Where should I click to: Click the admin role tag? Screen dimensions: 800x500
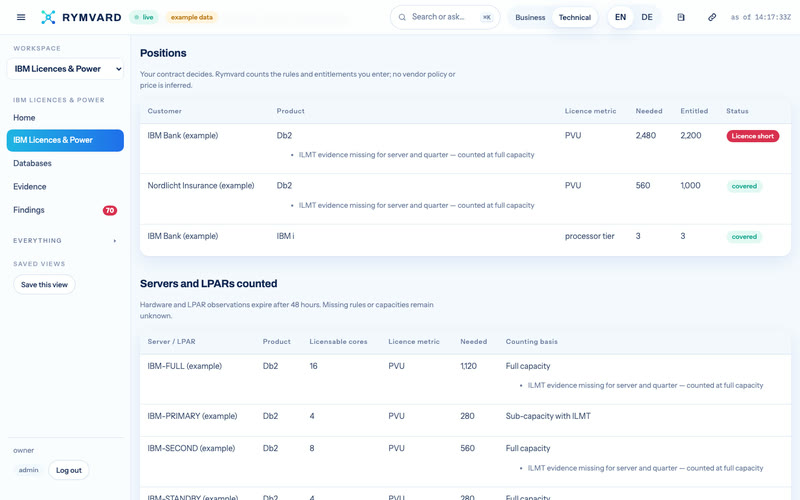pyautogui.click(x=29, y=470)
